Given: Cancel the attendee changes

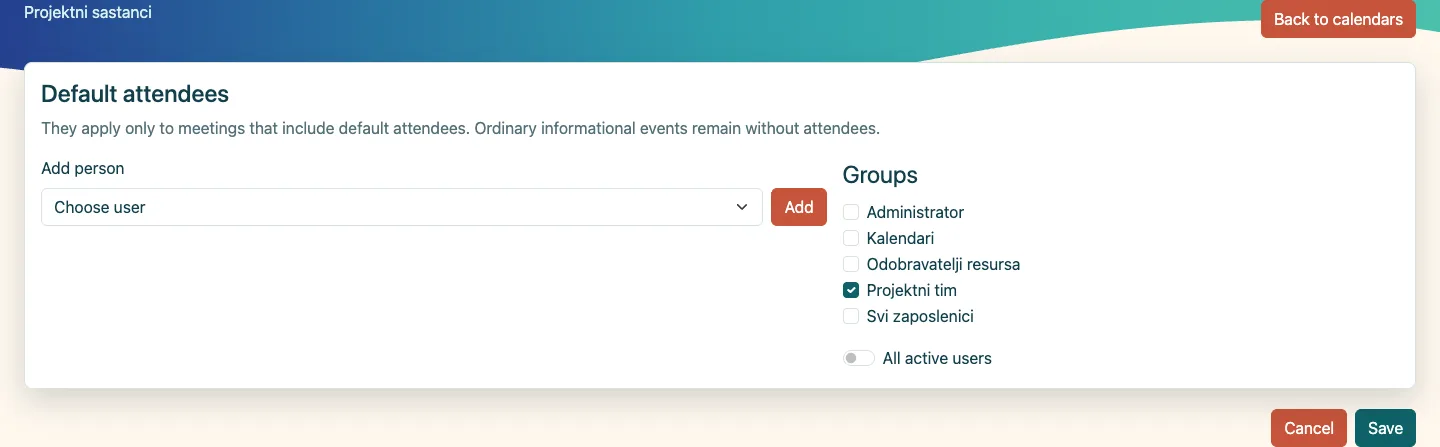Looking at the screenshot, I should (1309, 428).
